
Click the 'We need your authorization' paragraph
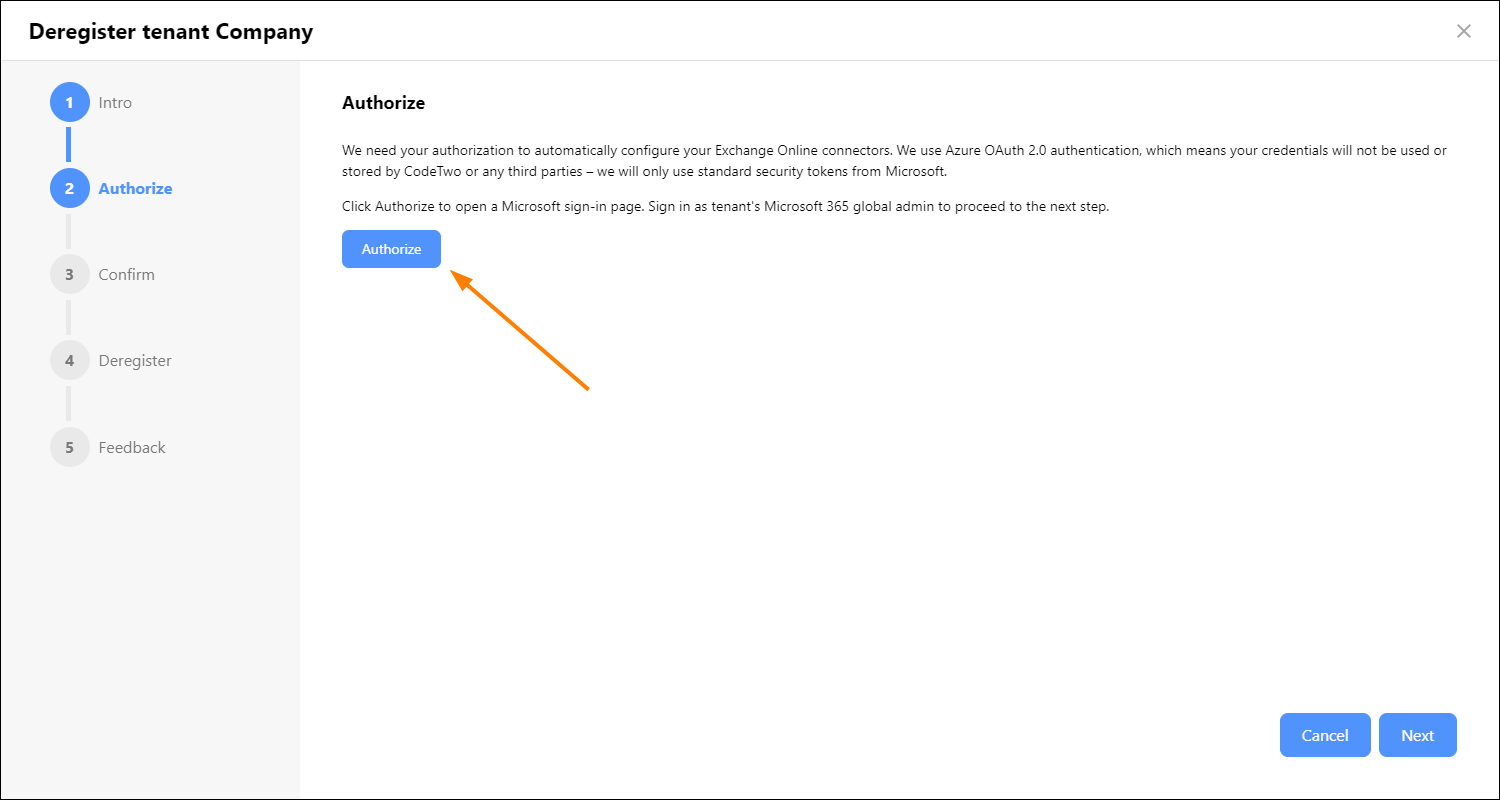pyautogui.click(x=894, y=160)
